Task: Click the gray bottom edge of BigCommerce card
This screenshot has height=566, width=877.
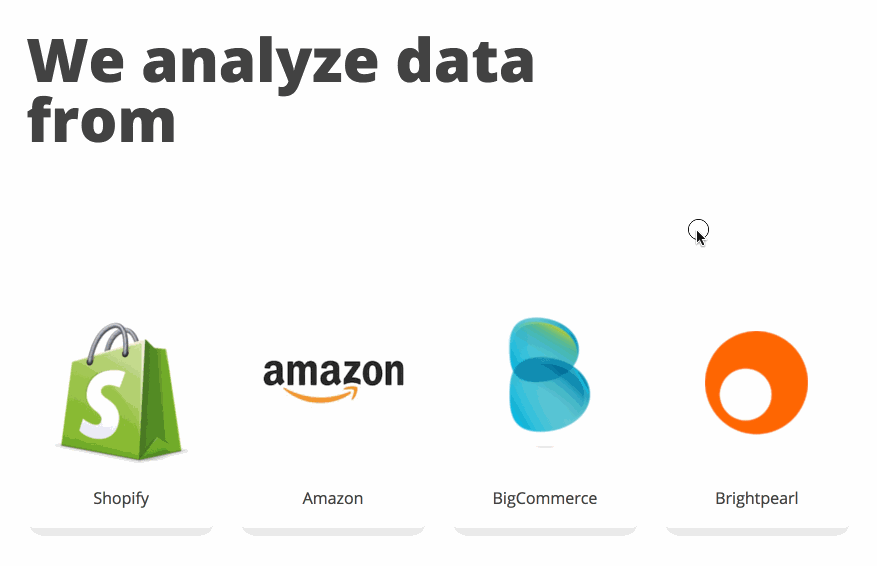Action: point(545,530)
